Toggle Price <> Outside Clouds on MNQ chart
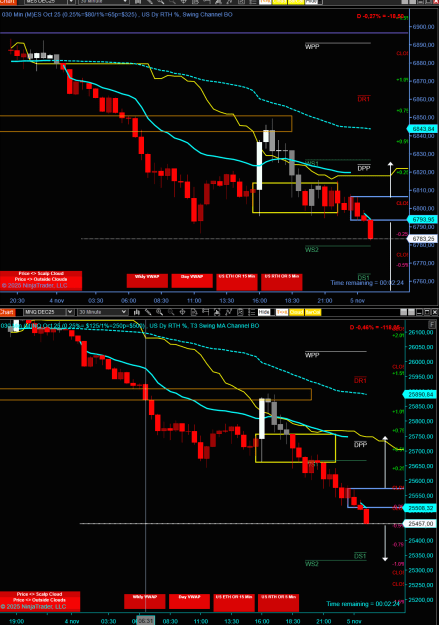Image resolution: width=439 pixels, height=625 pixels. (40, 599)
